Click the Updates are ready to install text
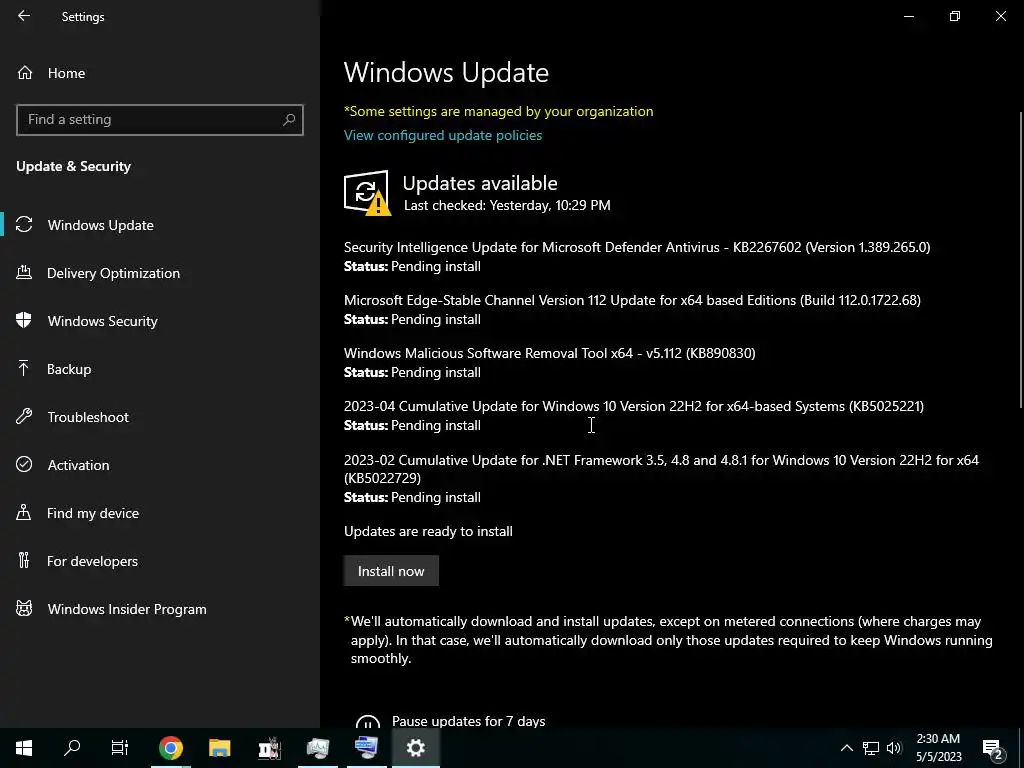 (x=428, y=531)
